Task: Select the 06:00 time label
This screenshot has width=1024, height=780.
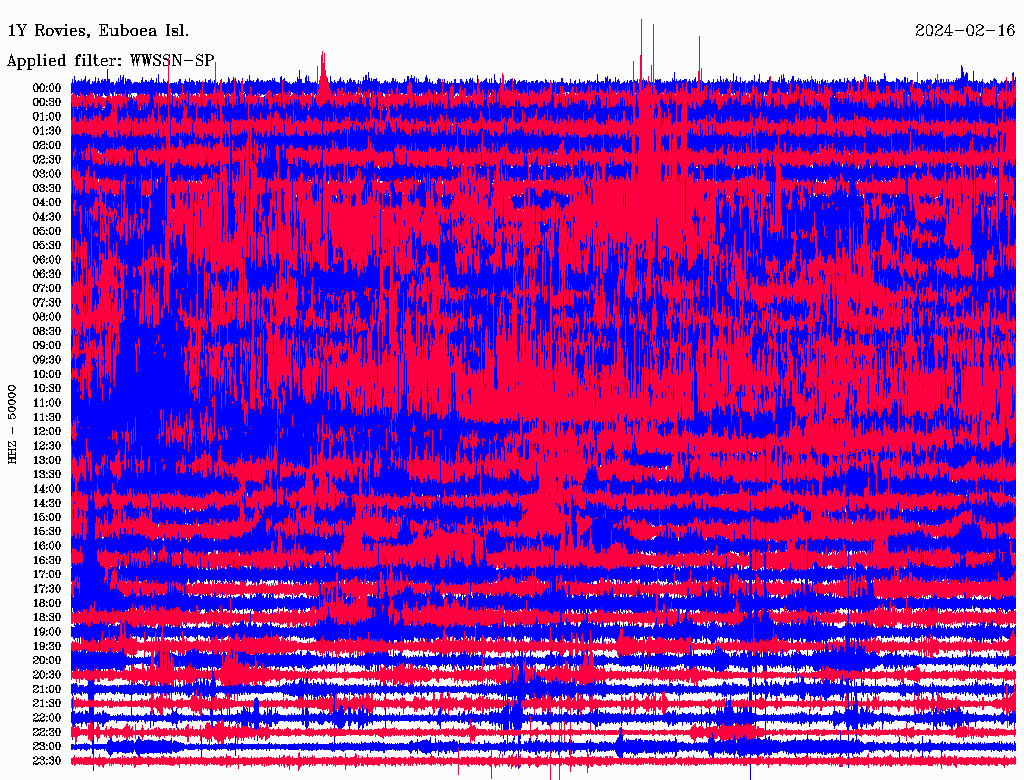Action: tap(48, 260)
